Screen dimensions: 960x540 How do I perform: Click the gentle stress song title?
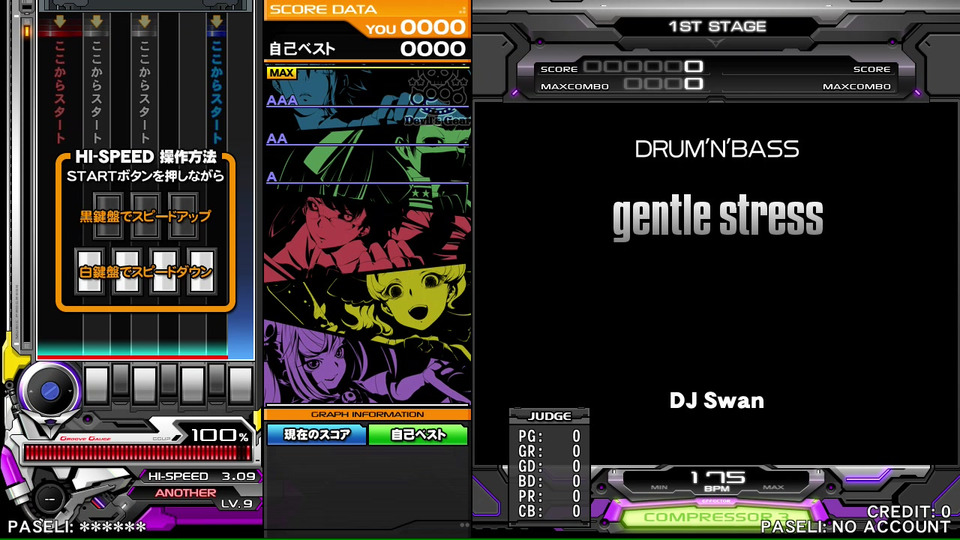point(718,217)
